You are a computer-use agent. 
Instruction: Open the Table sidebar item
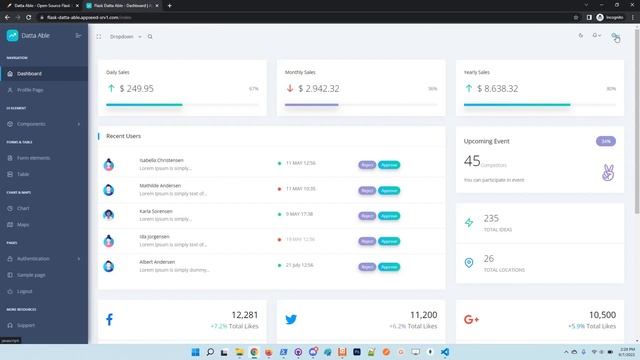[x=44, y=174]
